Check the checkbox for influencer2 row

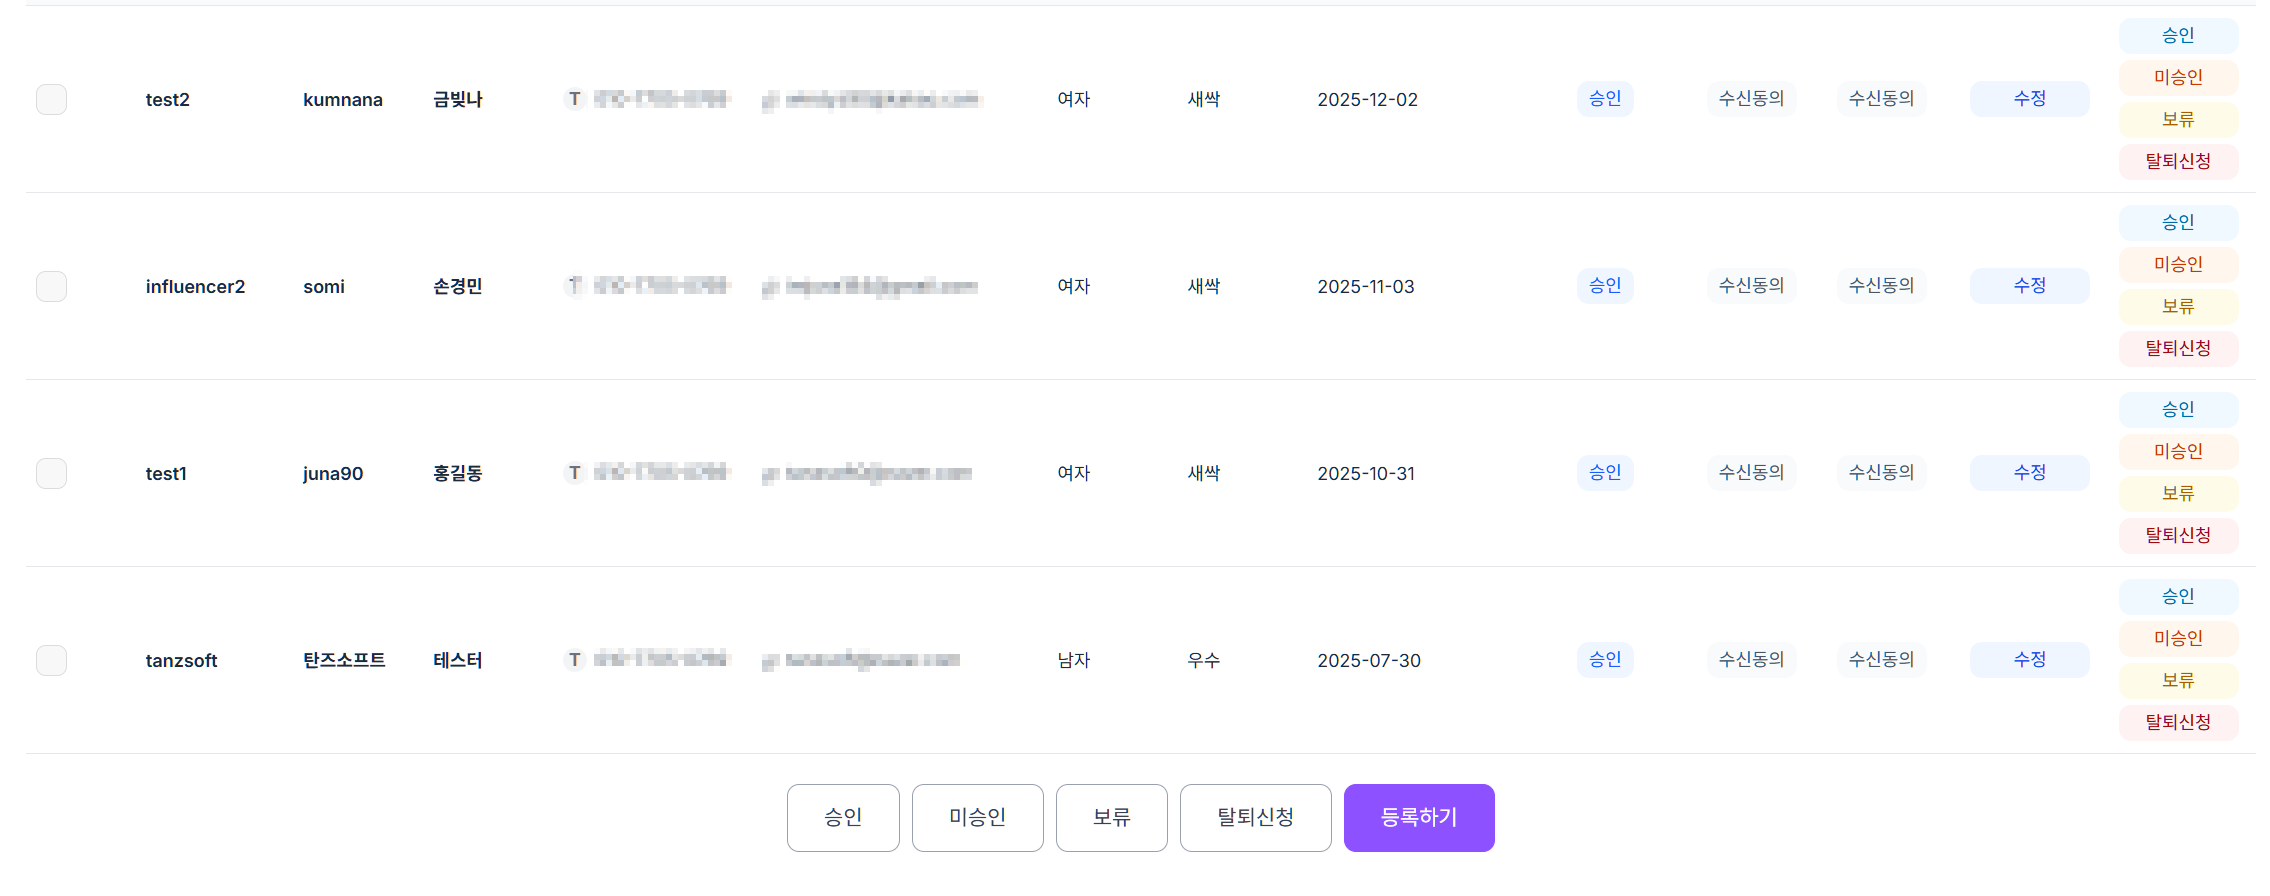51,286
